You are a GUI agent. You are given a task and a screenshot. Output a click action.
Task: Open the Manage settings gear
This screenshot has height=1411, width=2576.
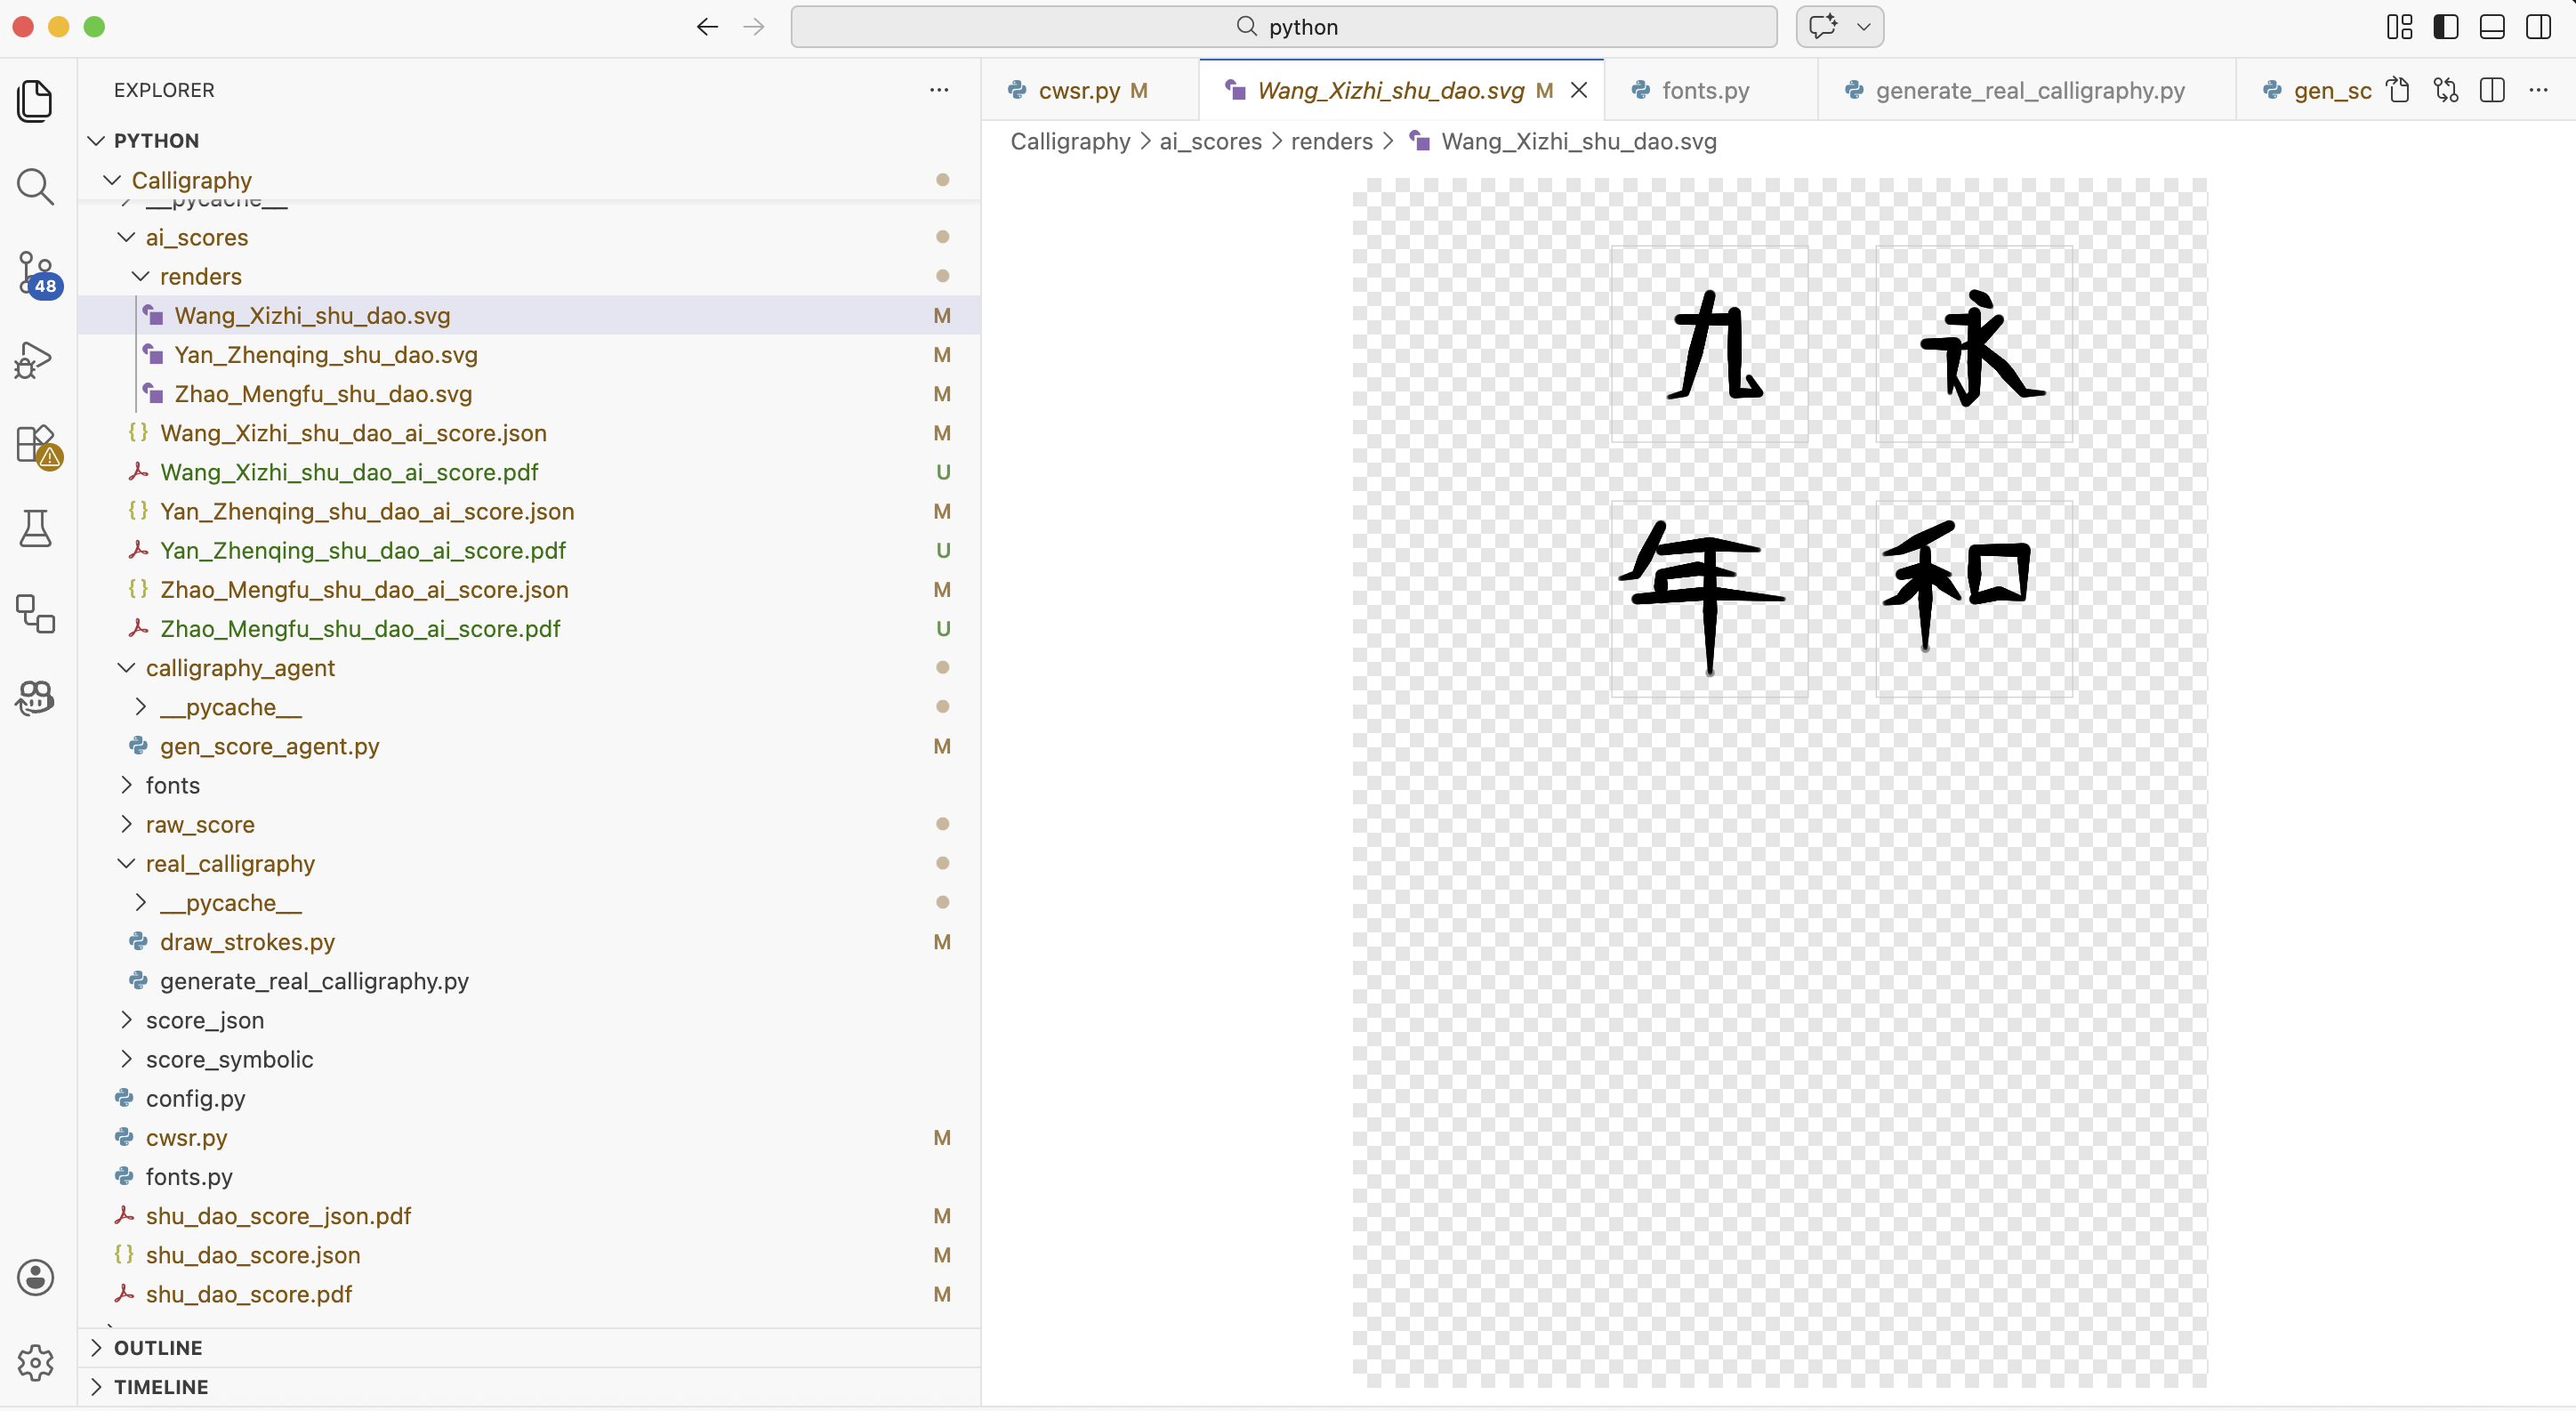coord(36,1363)
